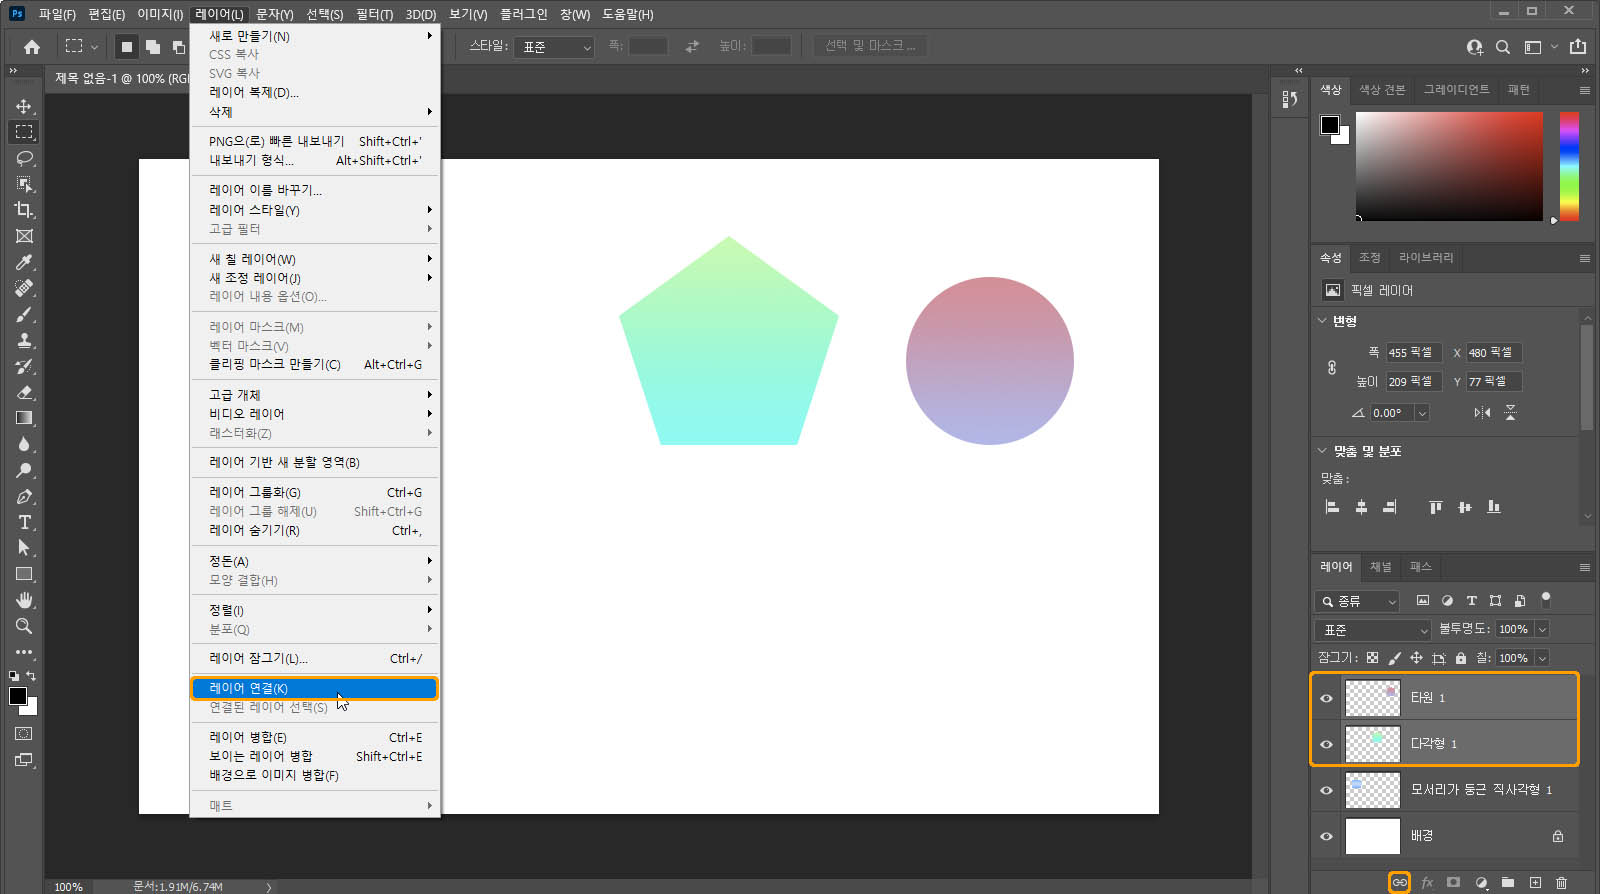The height and width of the screenshot is (894, 1600).
Task: Align left edges icon
Action: point(1332,507)
